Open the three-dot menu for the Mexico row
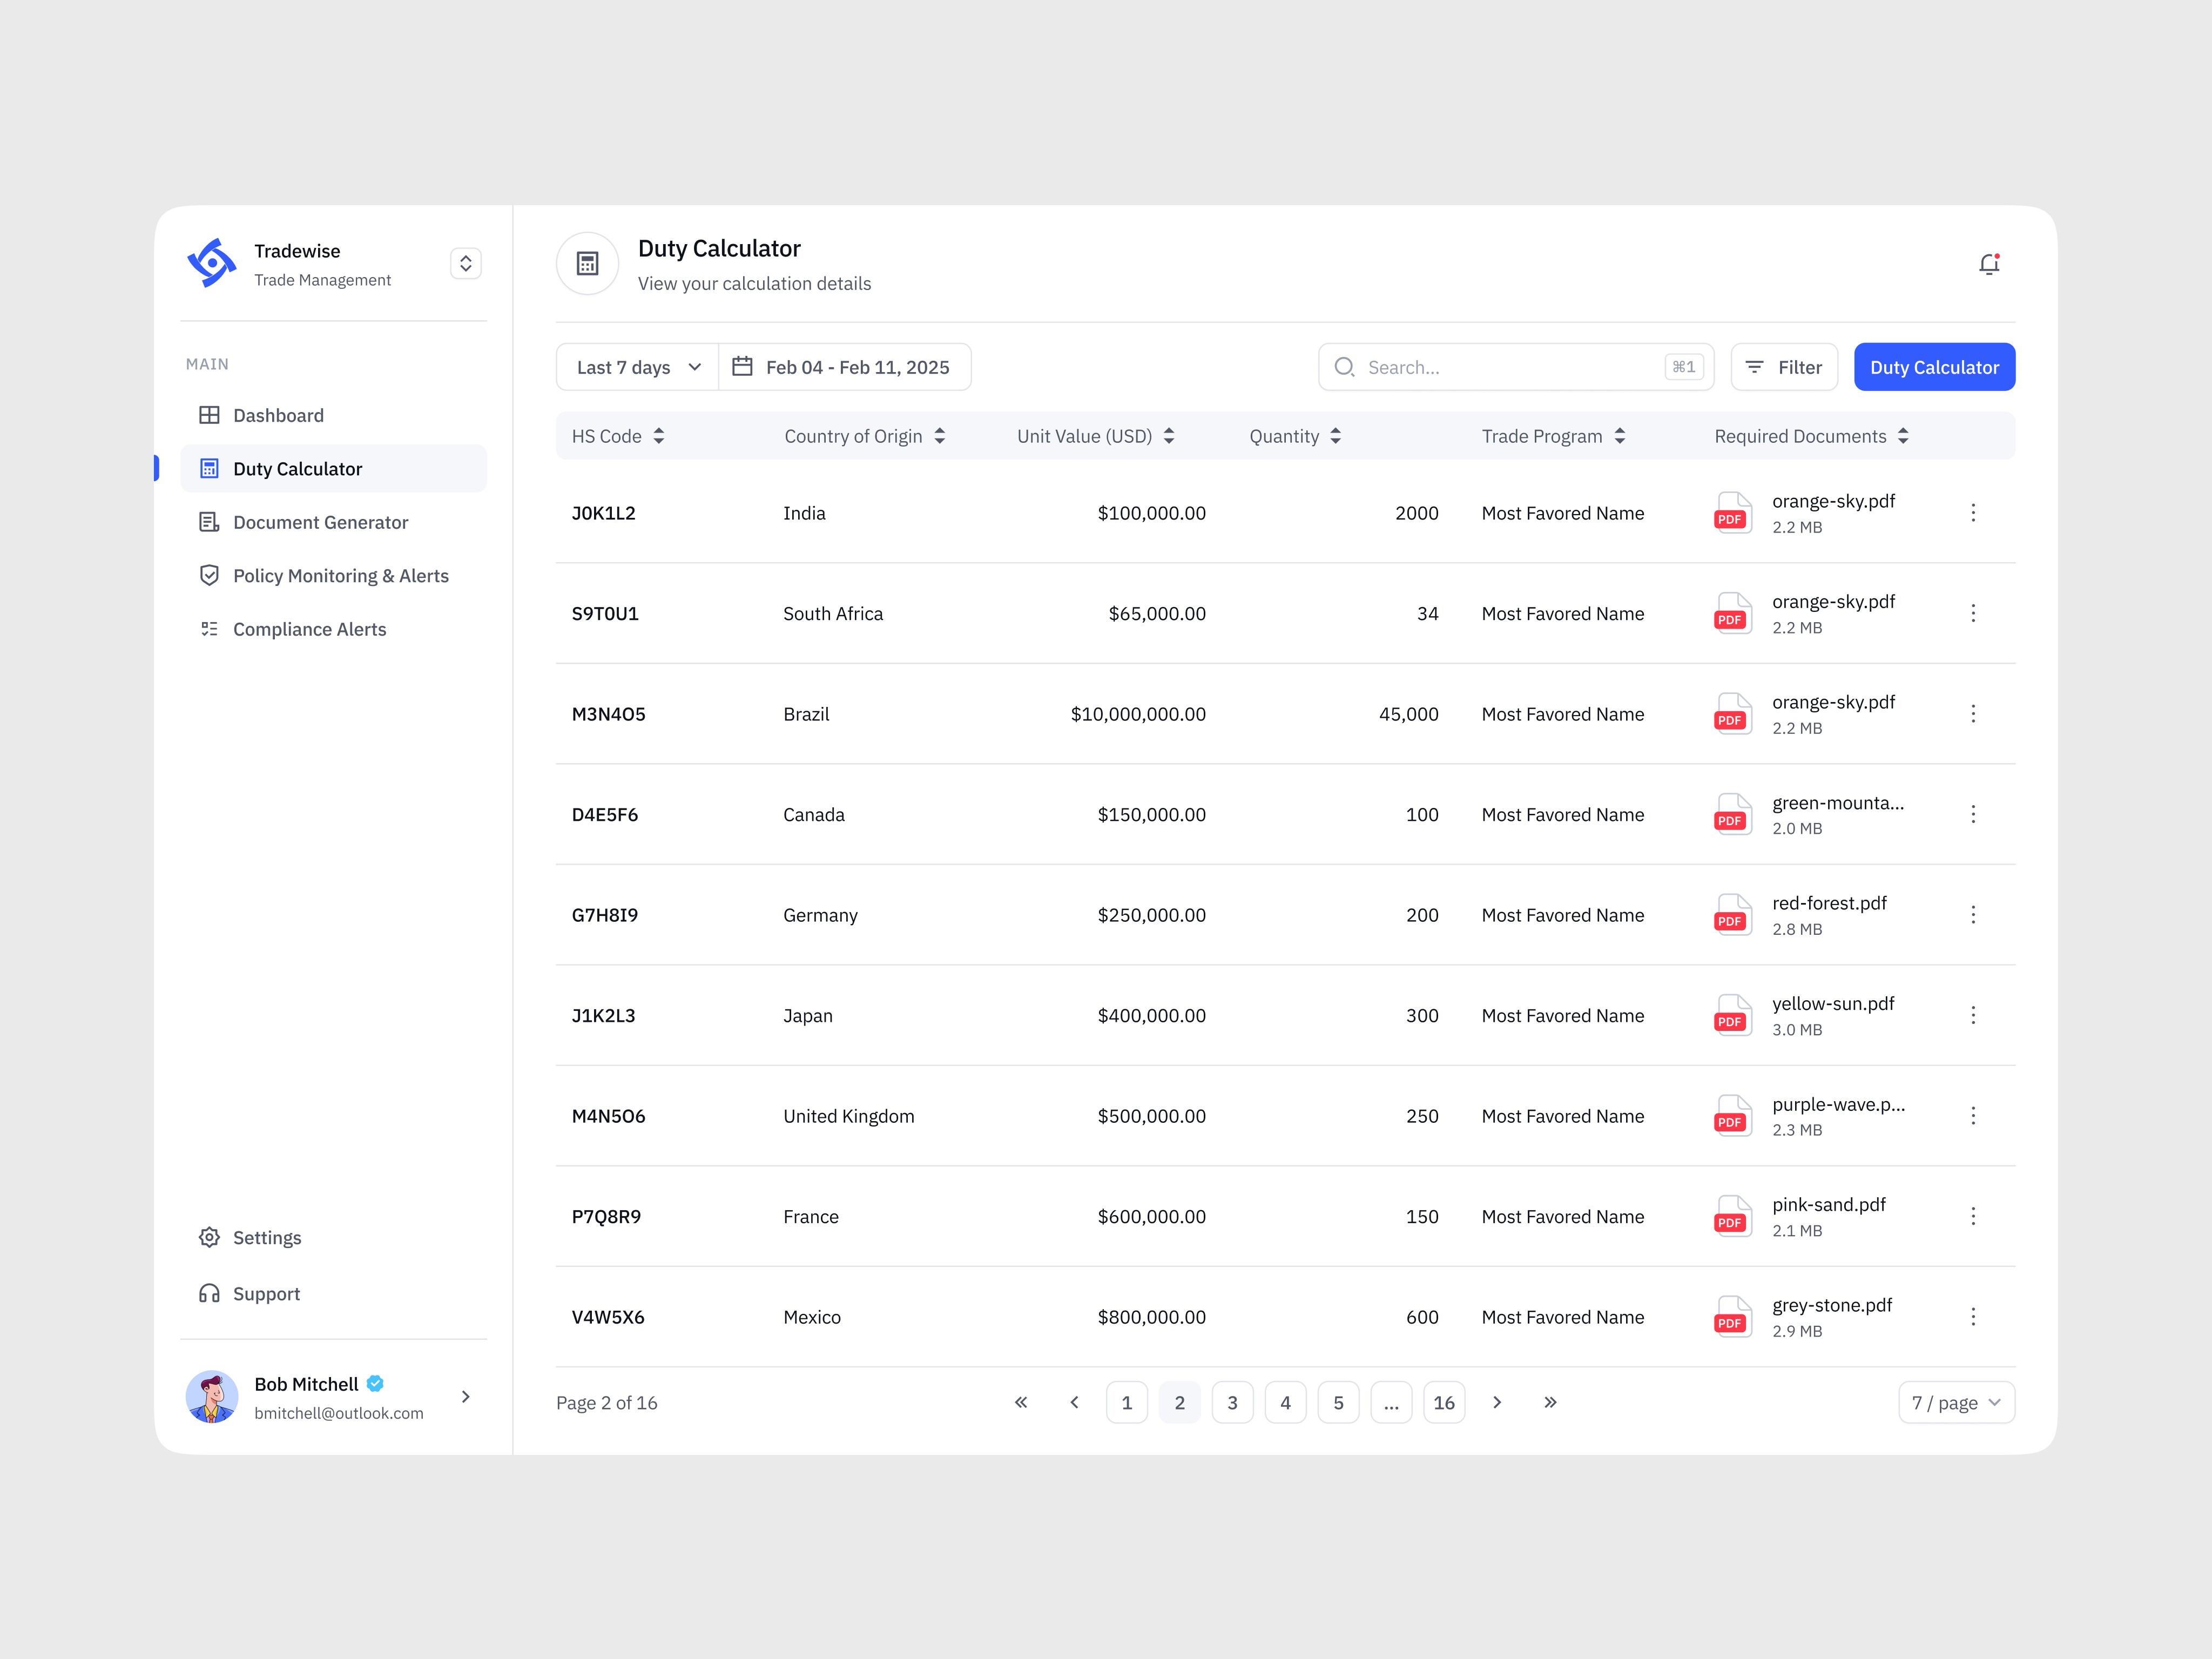This screenshot has height=1659, width=2212. pos(1972,1317)
